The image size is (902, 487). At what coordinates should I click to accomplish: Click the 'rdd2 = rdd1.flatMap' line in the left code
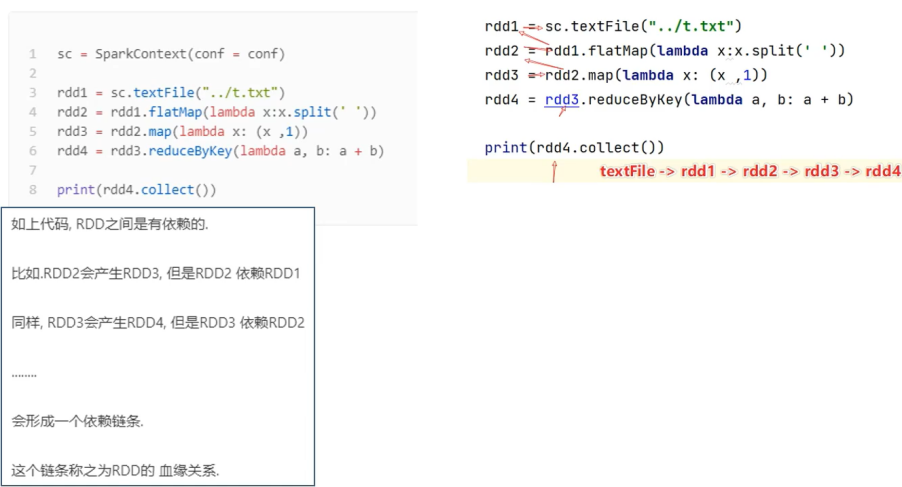217,112
